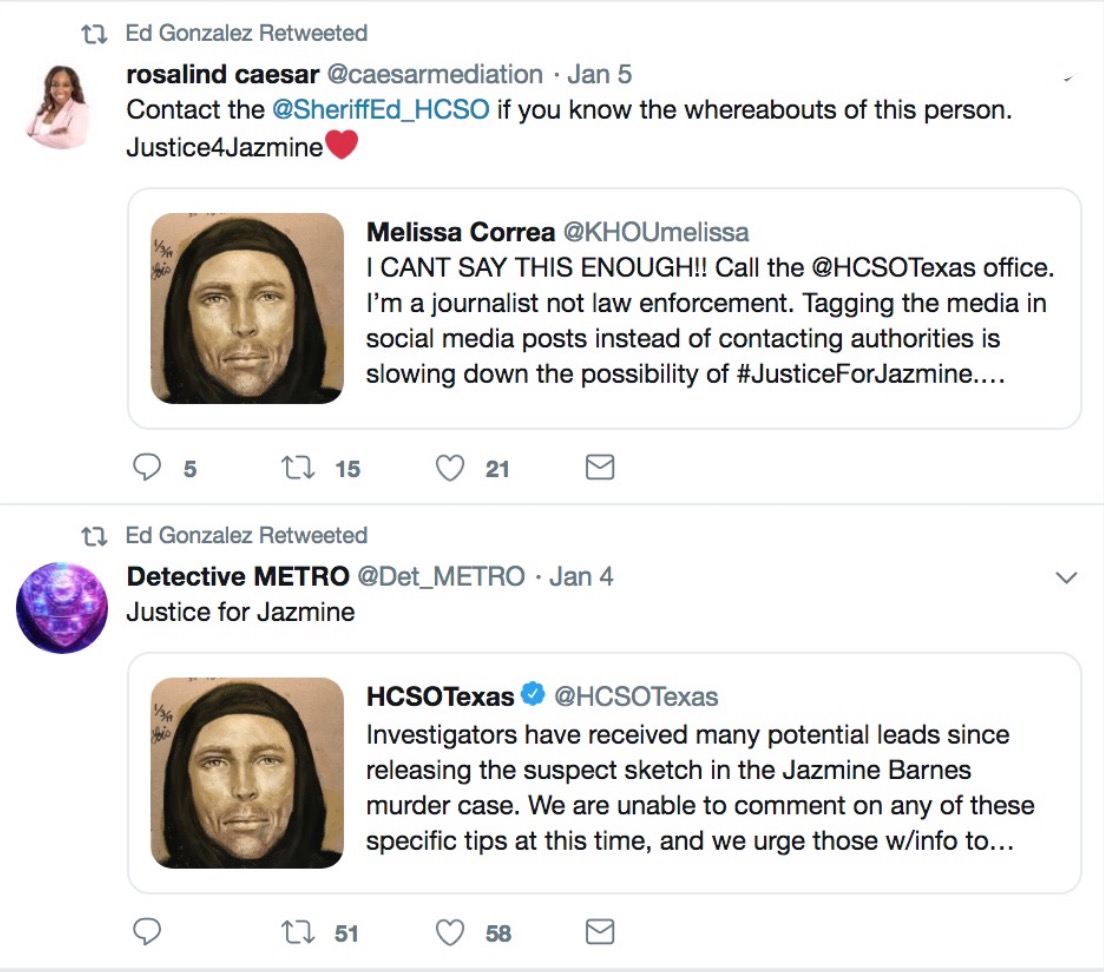
Task: Open the Jan 5 tweet timestamp
Action: point(599,75)
